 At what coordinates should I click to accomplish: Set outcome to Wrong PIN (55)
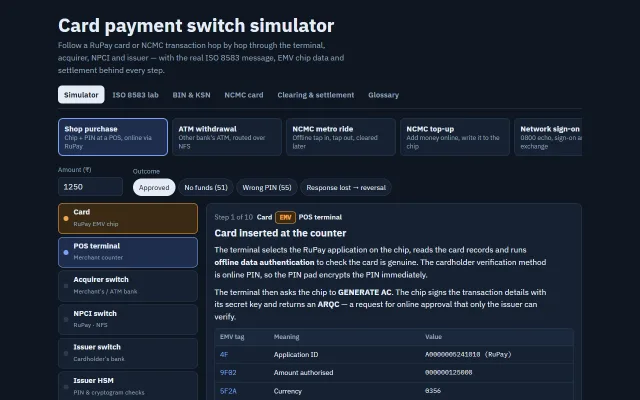[x=267, y=187]
